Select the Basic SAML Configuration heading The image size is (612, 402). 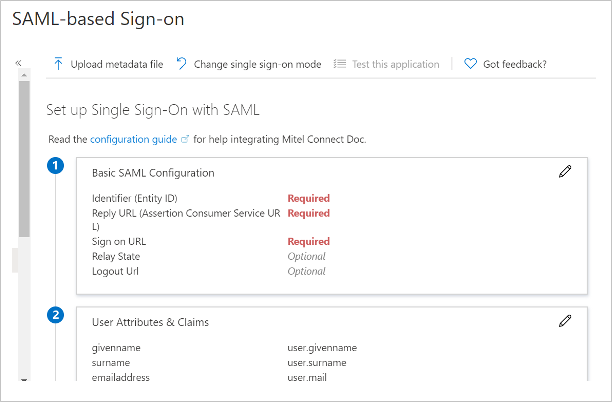153,173
